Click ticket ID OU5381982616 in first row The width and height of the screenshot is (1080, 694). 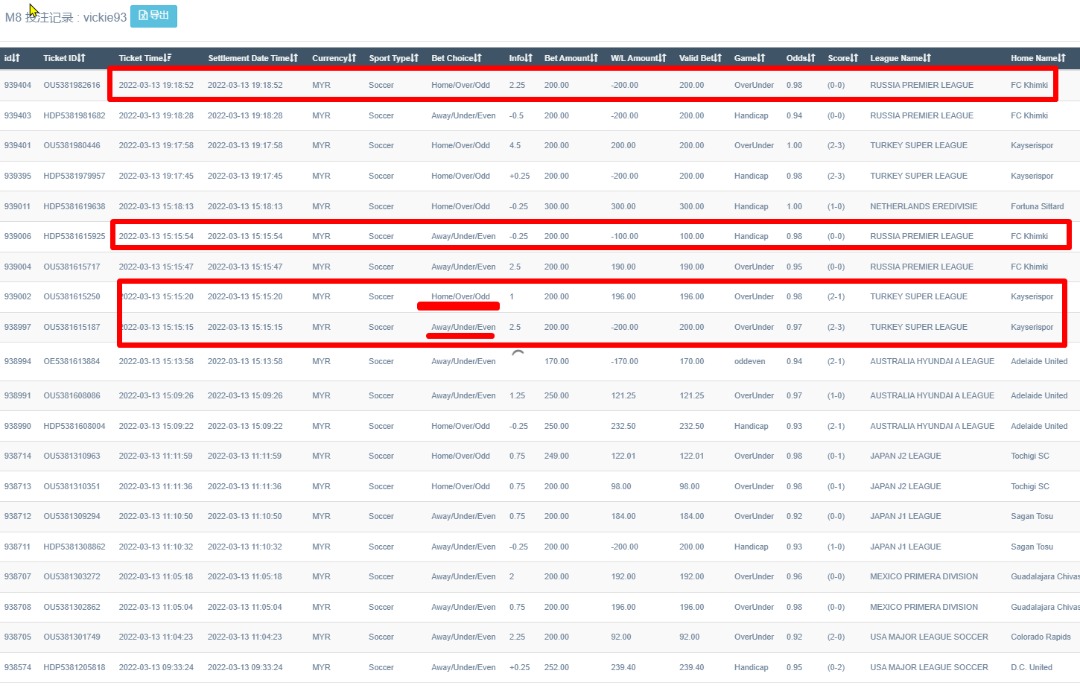[x=72, y=85]
